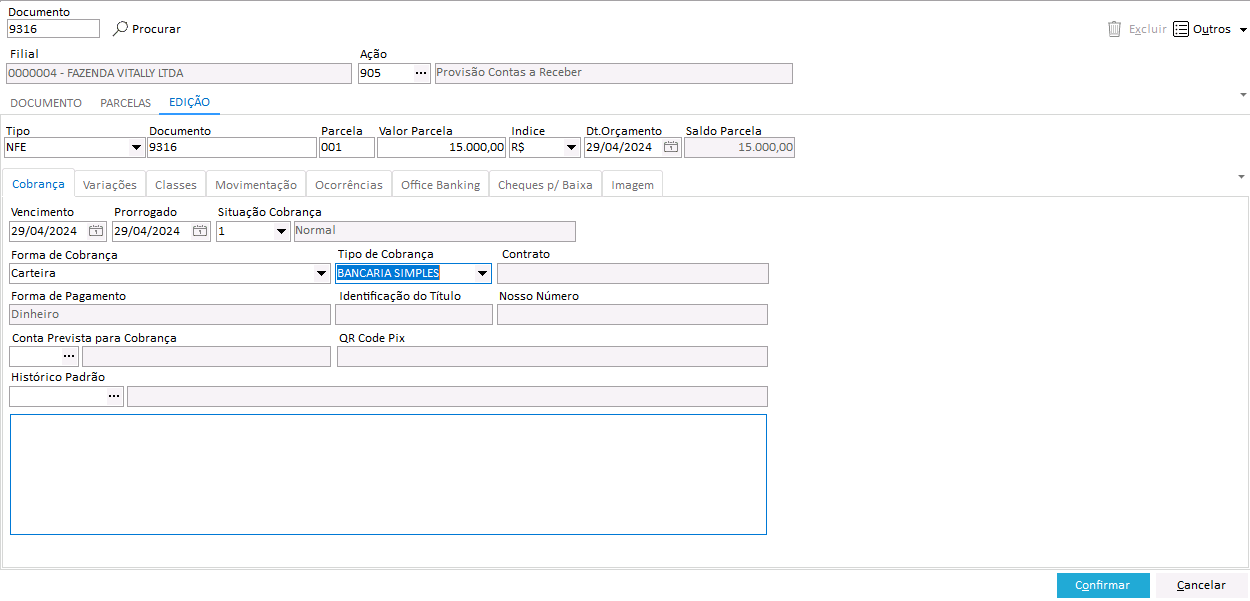Viewport: 1250px width, 601px height.
Task: Click the Cancelar button
Action: (x=1201, y=585)
